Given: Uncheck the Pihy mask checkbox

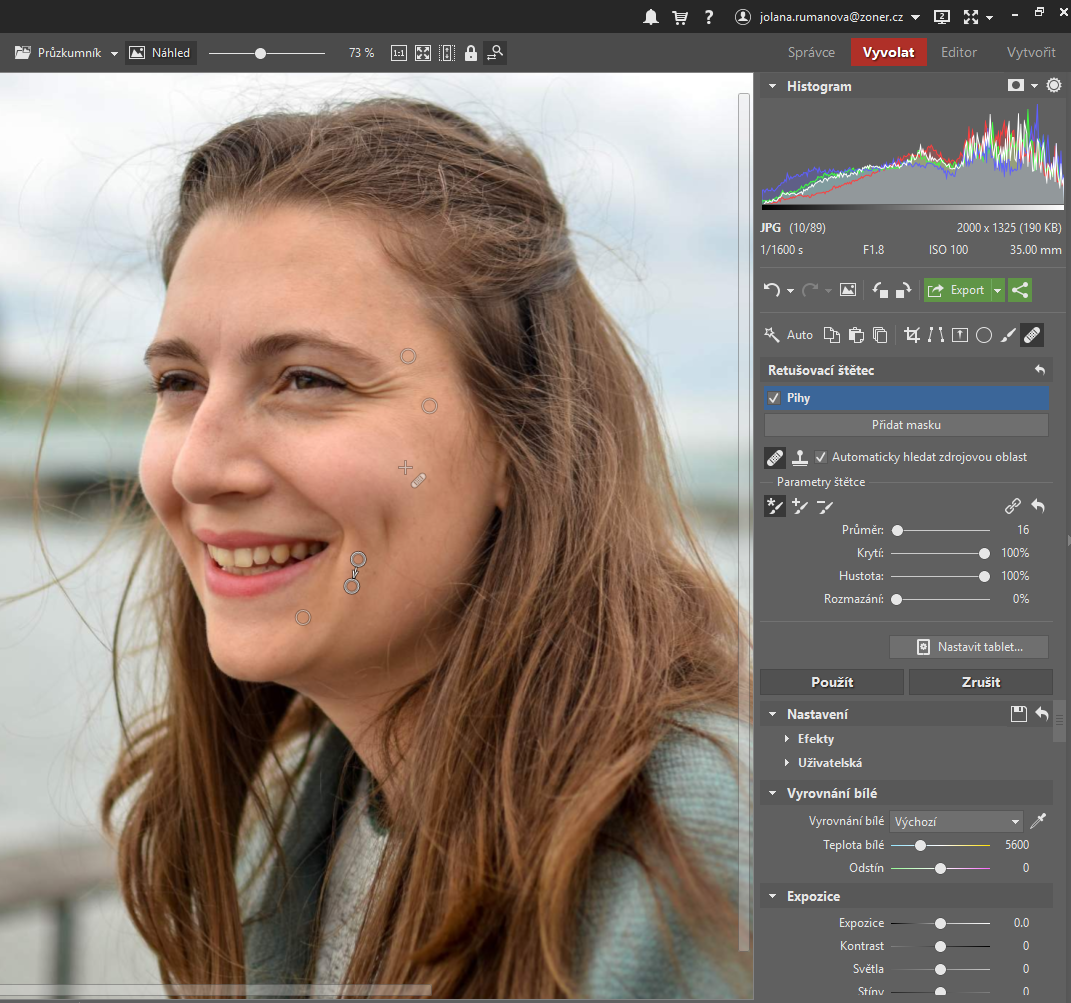Looking at the screenshot, I should [x=774, y=398].
